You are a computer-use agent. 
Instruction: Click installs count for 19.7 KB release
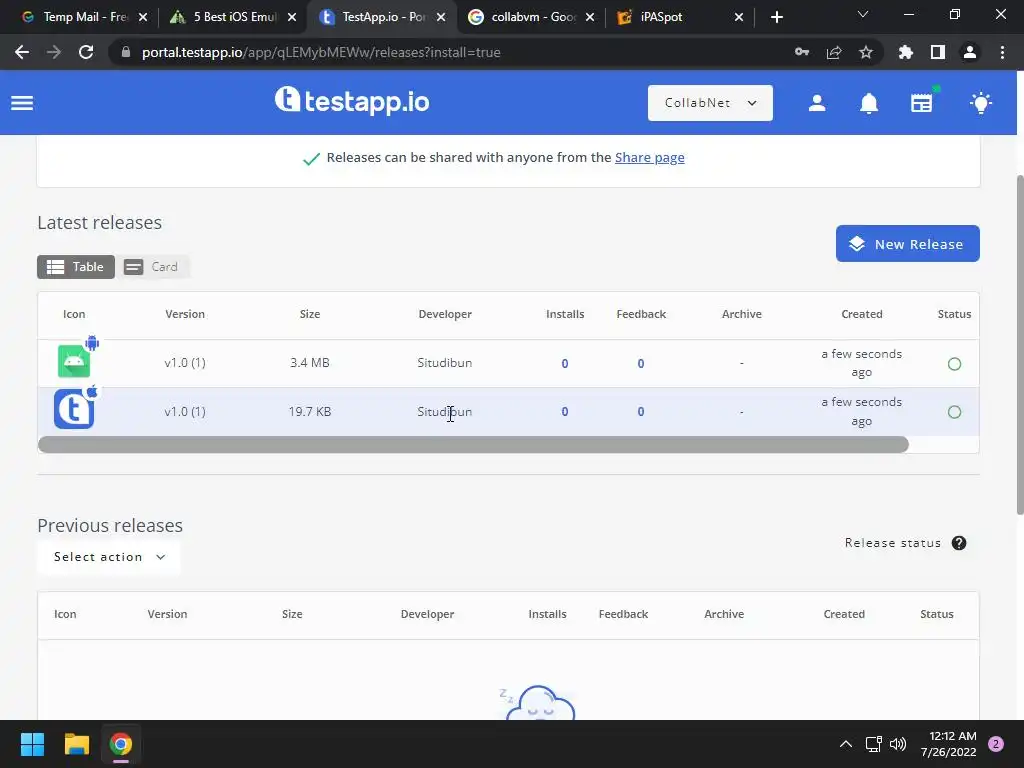(565, 412)
